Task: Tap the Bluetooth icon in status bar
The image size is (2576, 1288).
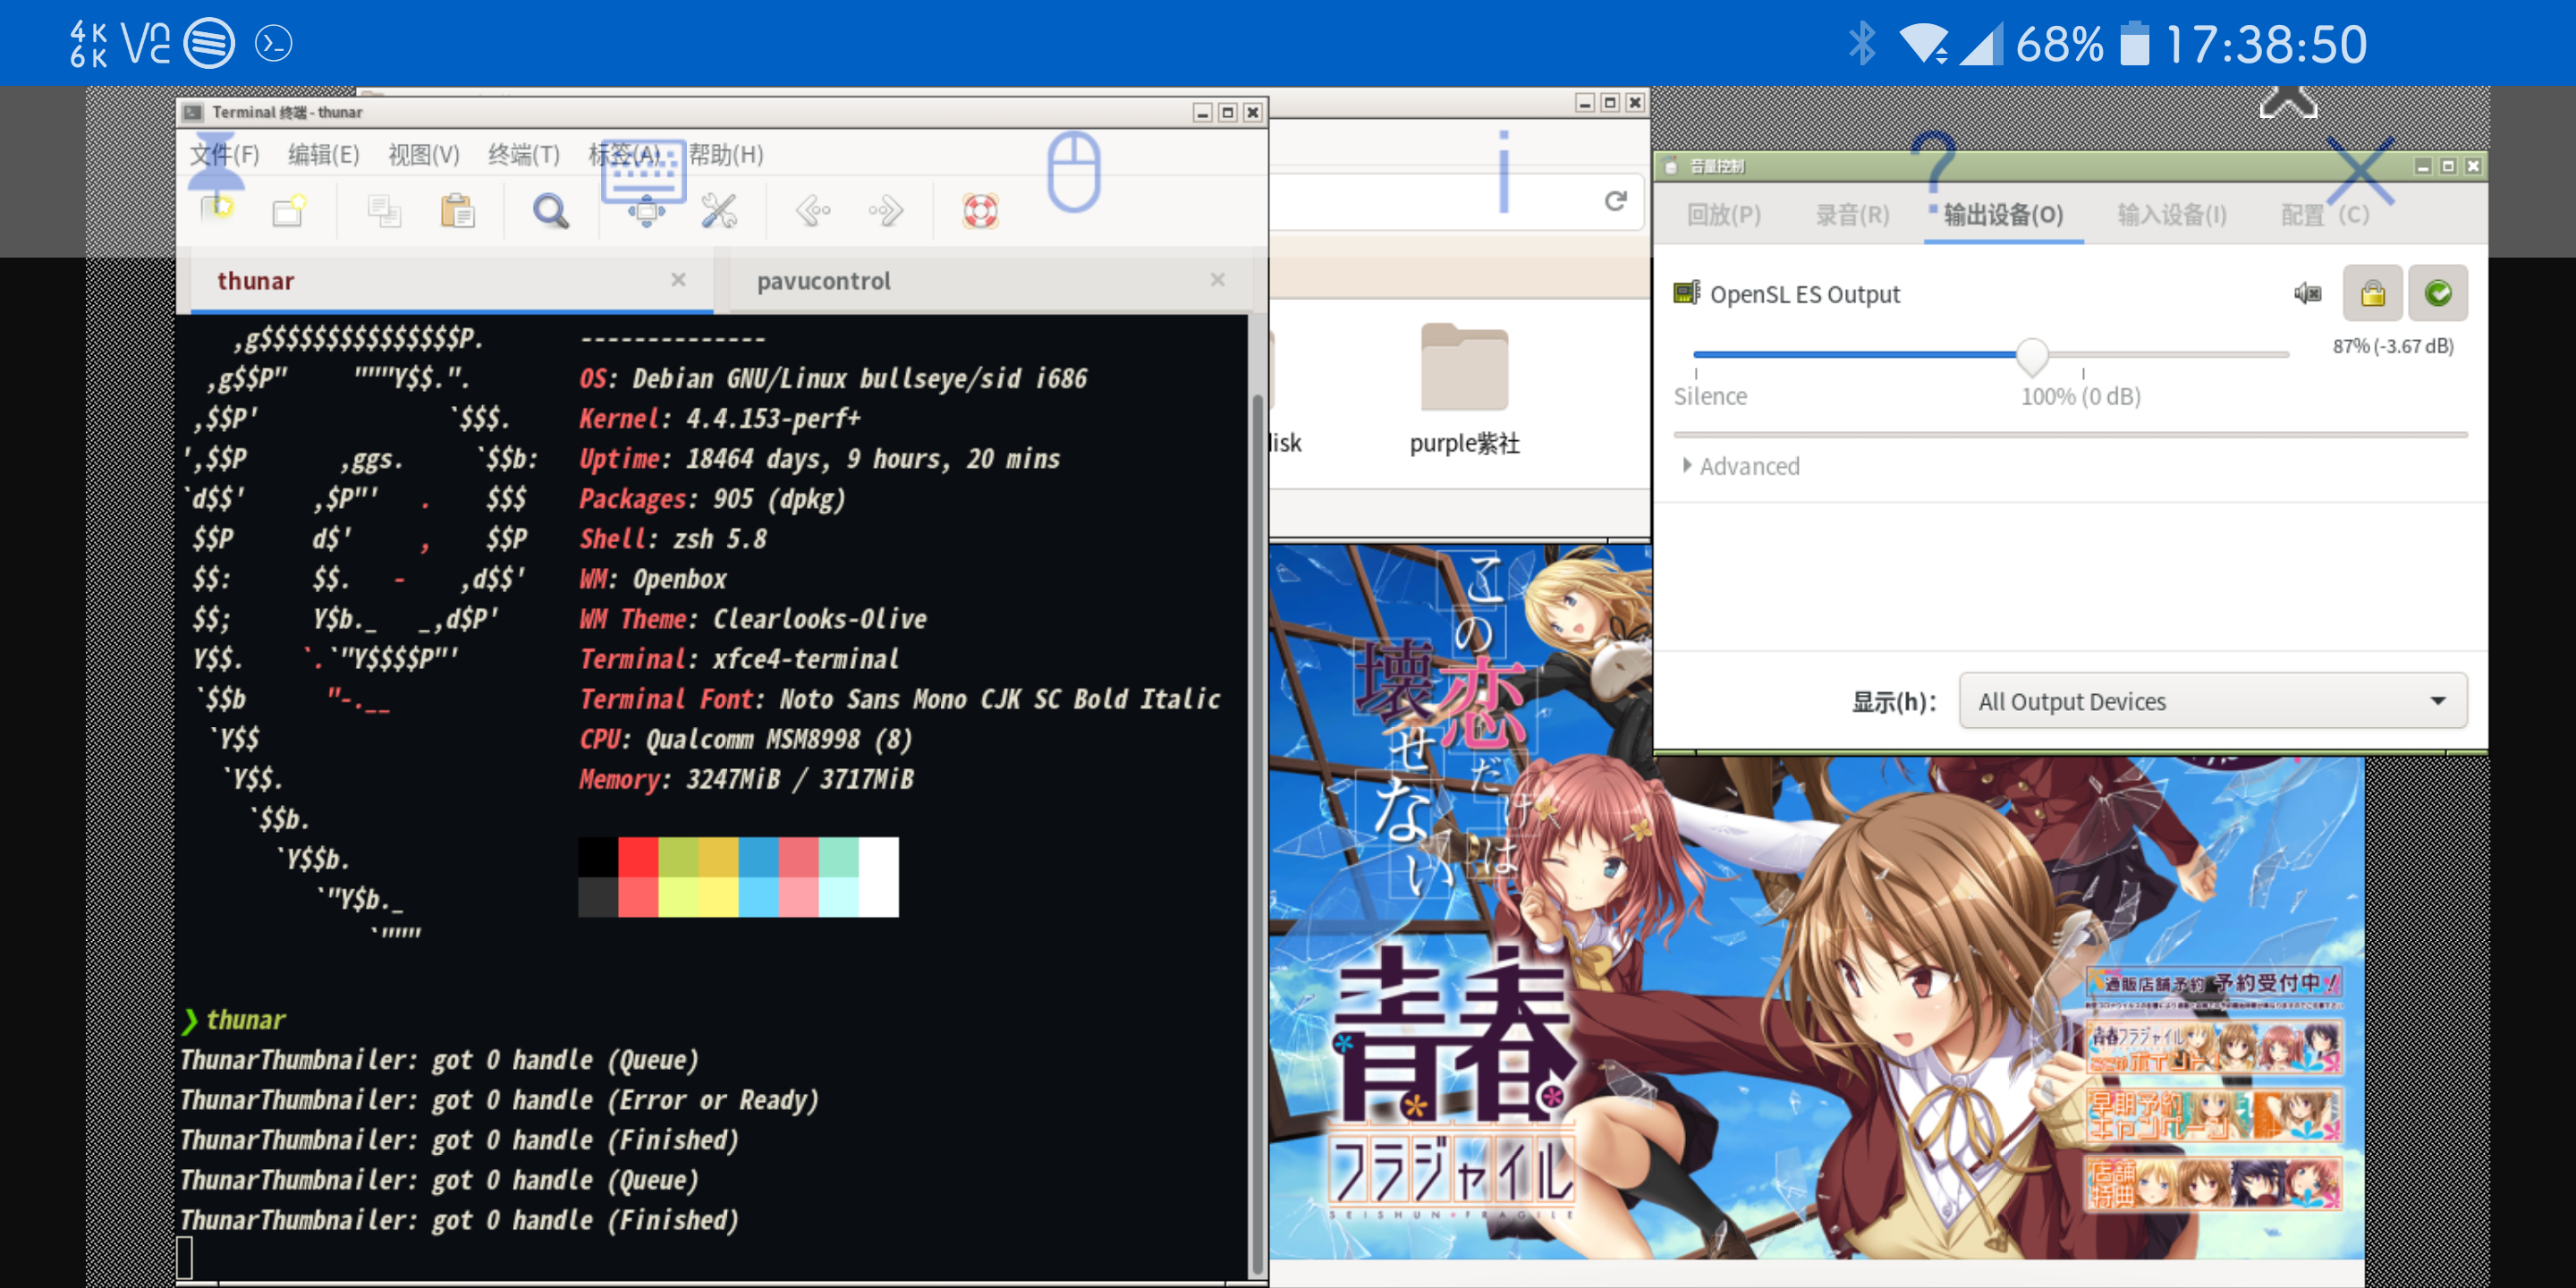Action: [1862, 44]
